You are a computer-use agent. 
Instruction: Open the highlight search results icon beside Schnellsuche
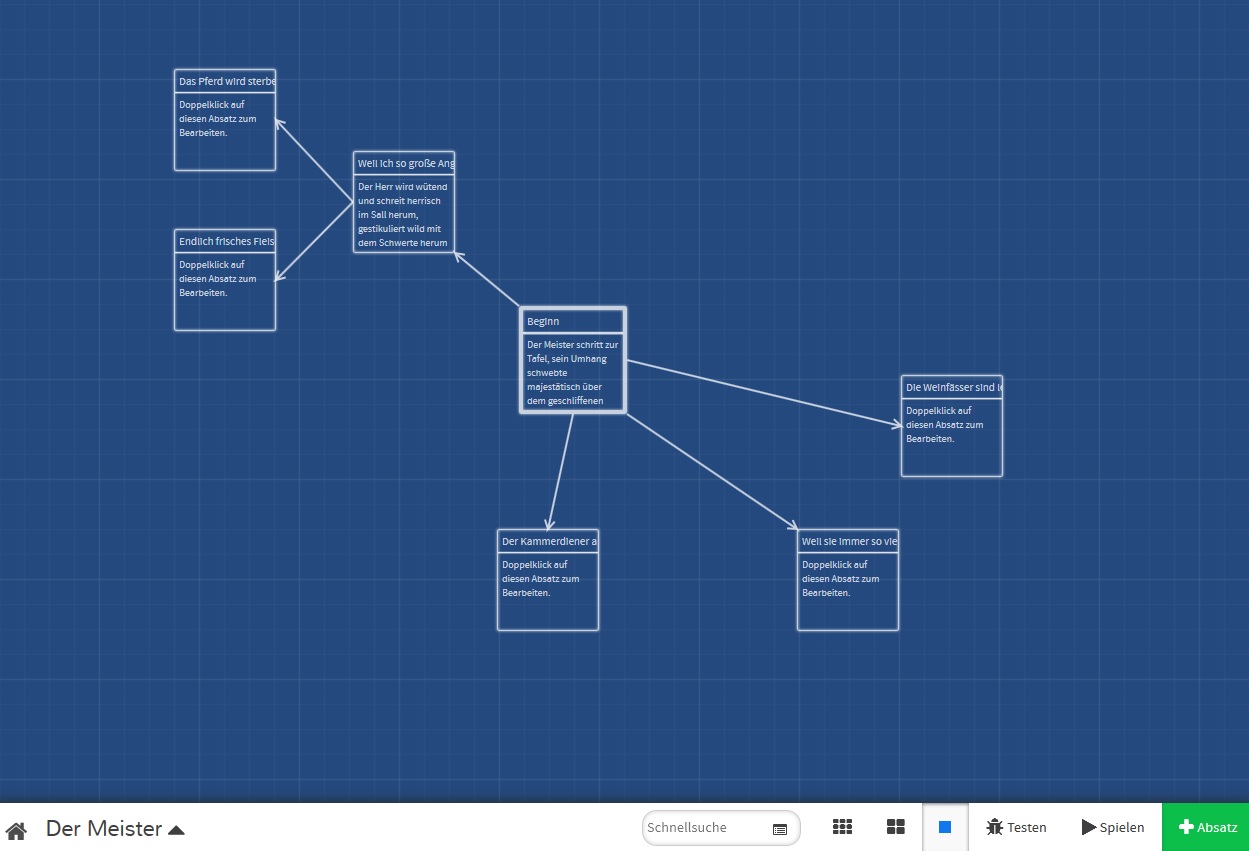(778, 828)
